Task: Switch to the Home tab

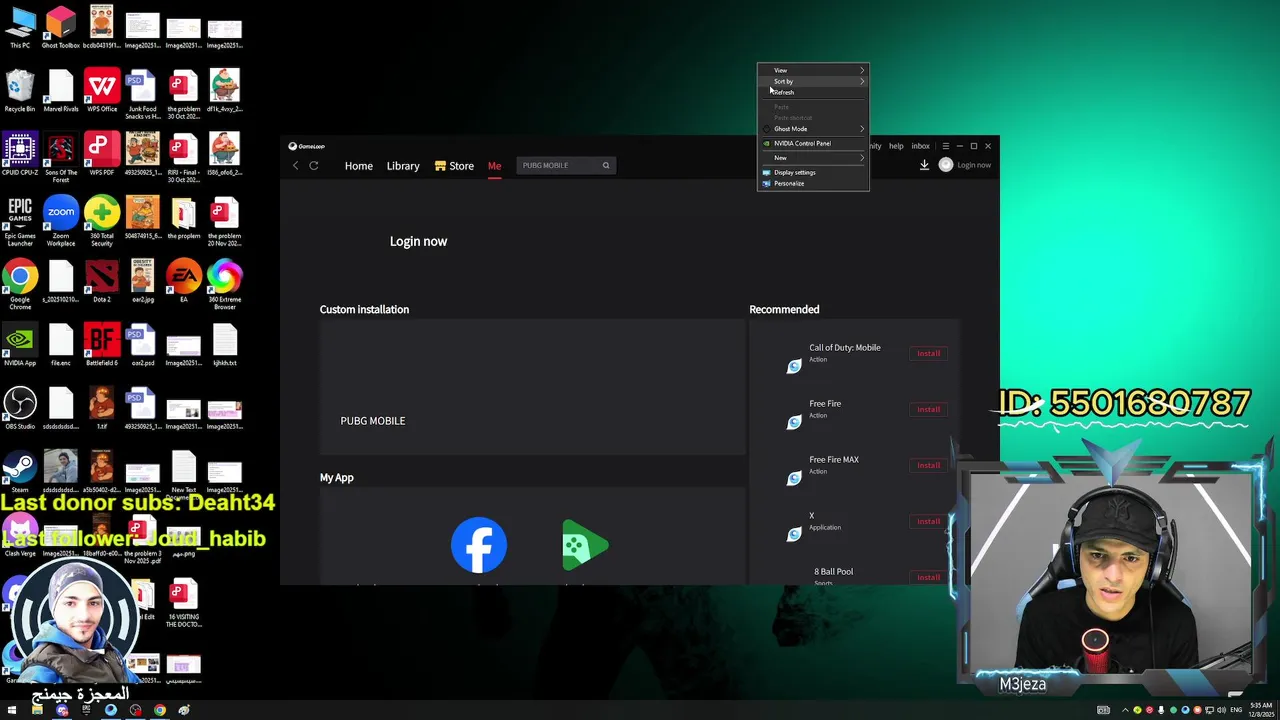Action: coord(359,166)
